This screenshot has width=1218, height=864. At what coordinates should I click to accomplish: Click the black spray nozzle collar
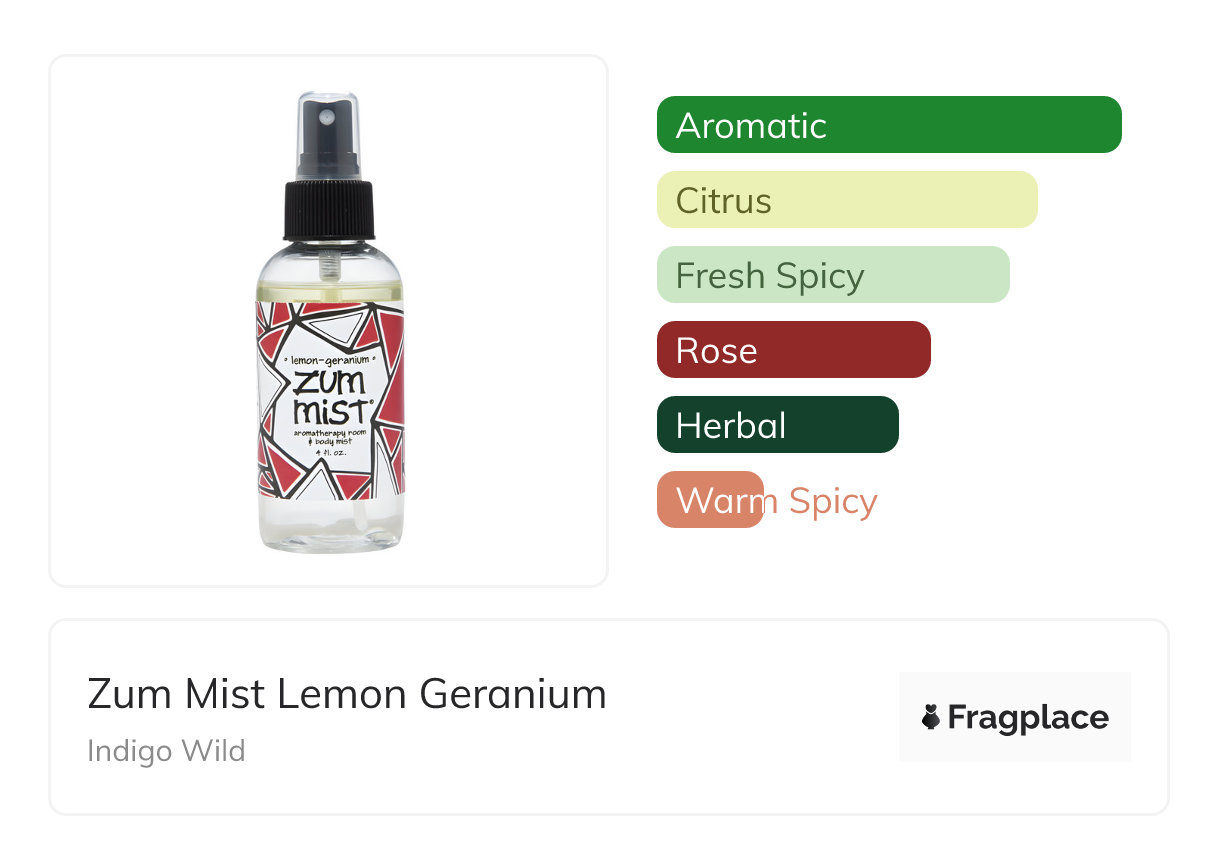329,211
